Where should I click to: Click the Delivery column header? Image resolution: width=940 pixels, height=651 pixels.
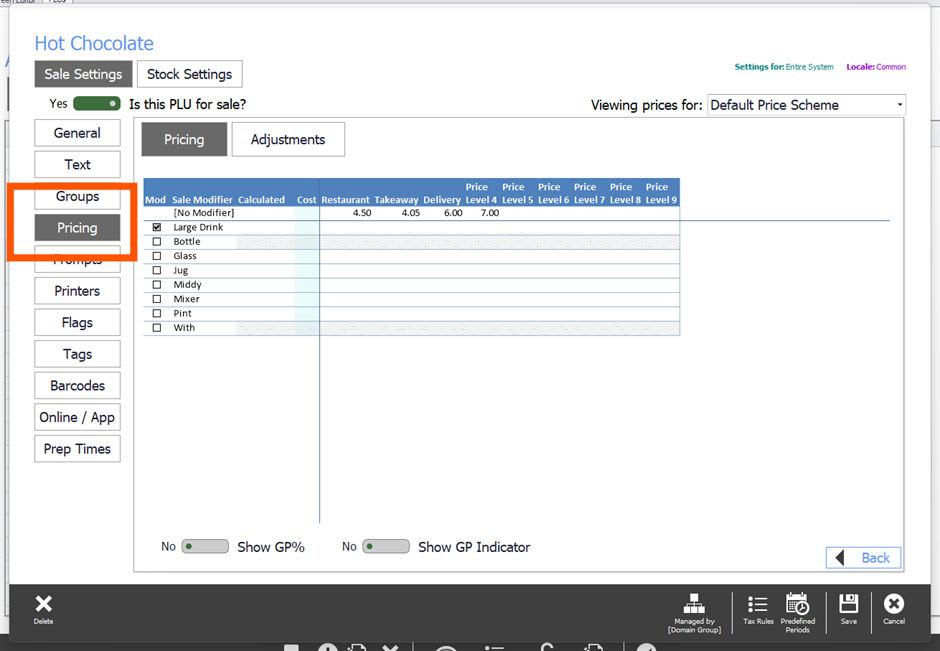(x=442, y=200)
